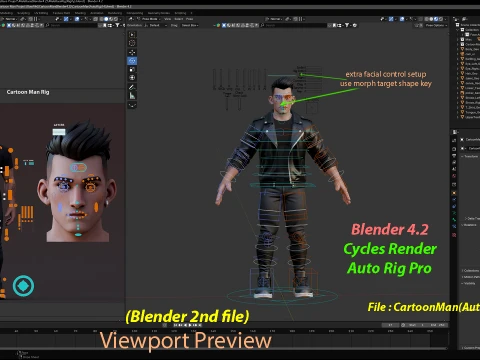
Task: Click the head picker thumbnail in rig panel
Action: click(77, 182)
